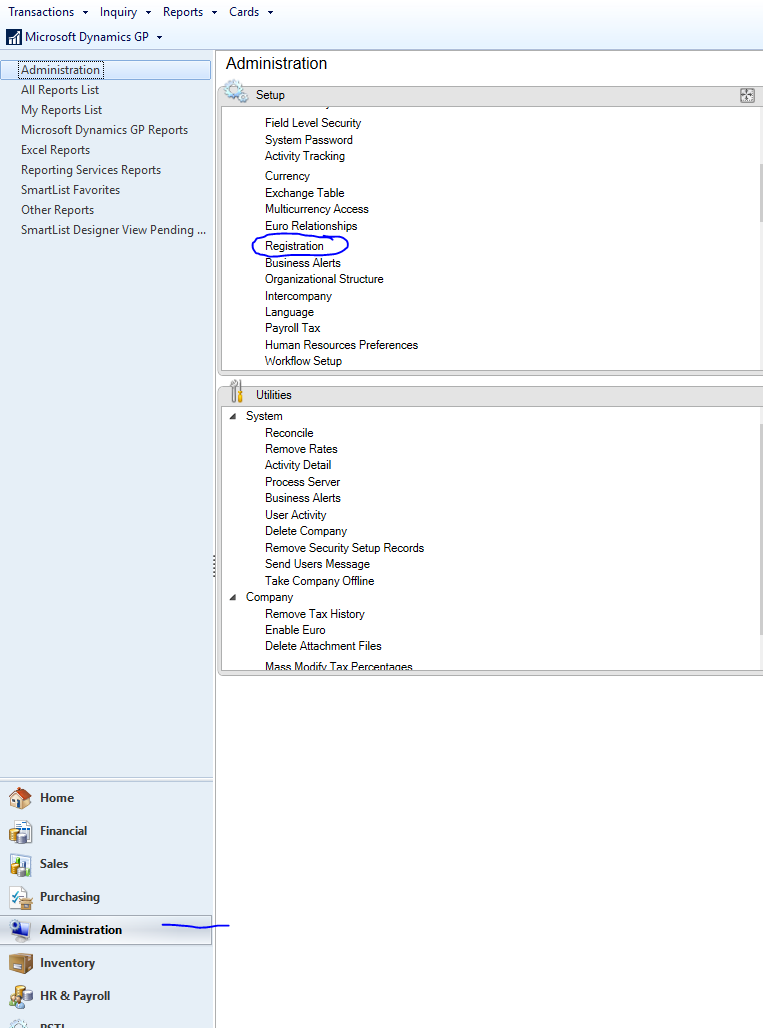Click the Setup gears icon
This screenshot has width=763, height=1028.
pyautogui.click(x=235, y=92)
